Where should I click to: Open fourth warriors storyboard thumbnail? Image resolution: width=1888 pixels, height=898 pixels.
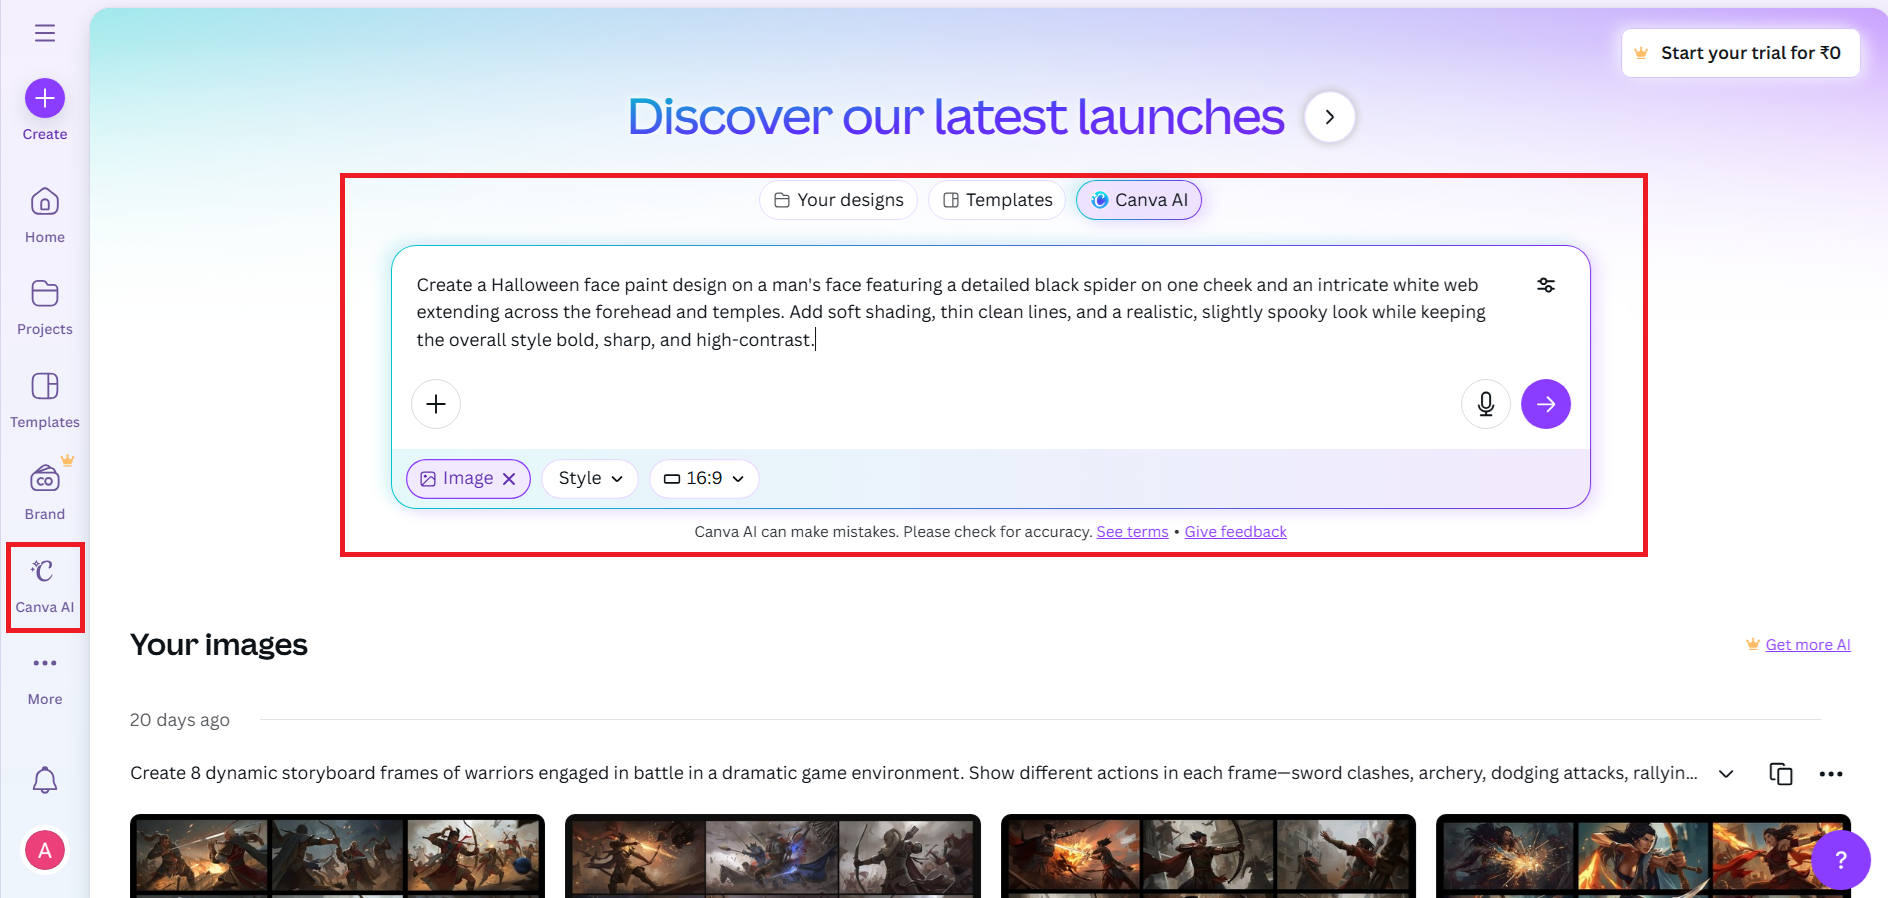(x=1644, y=856)
